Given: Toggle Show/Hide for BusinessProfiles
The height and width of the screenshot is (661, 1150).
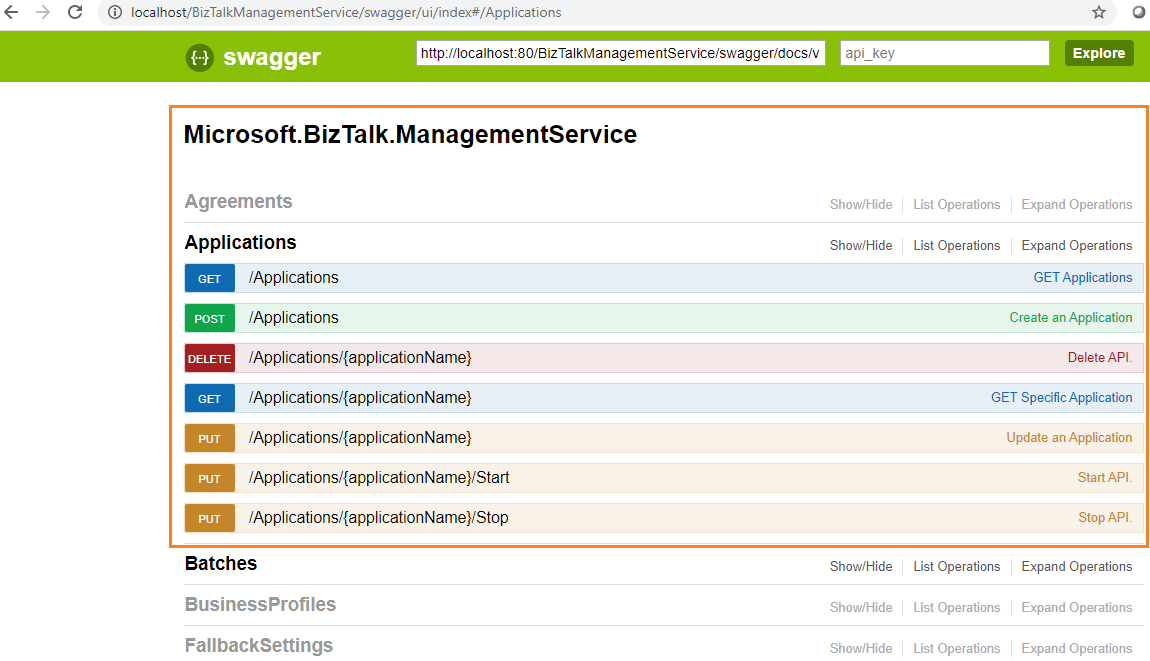Looking at the screenshot, I should click(861, 608).
